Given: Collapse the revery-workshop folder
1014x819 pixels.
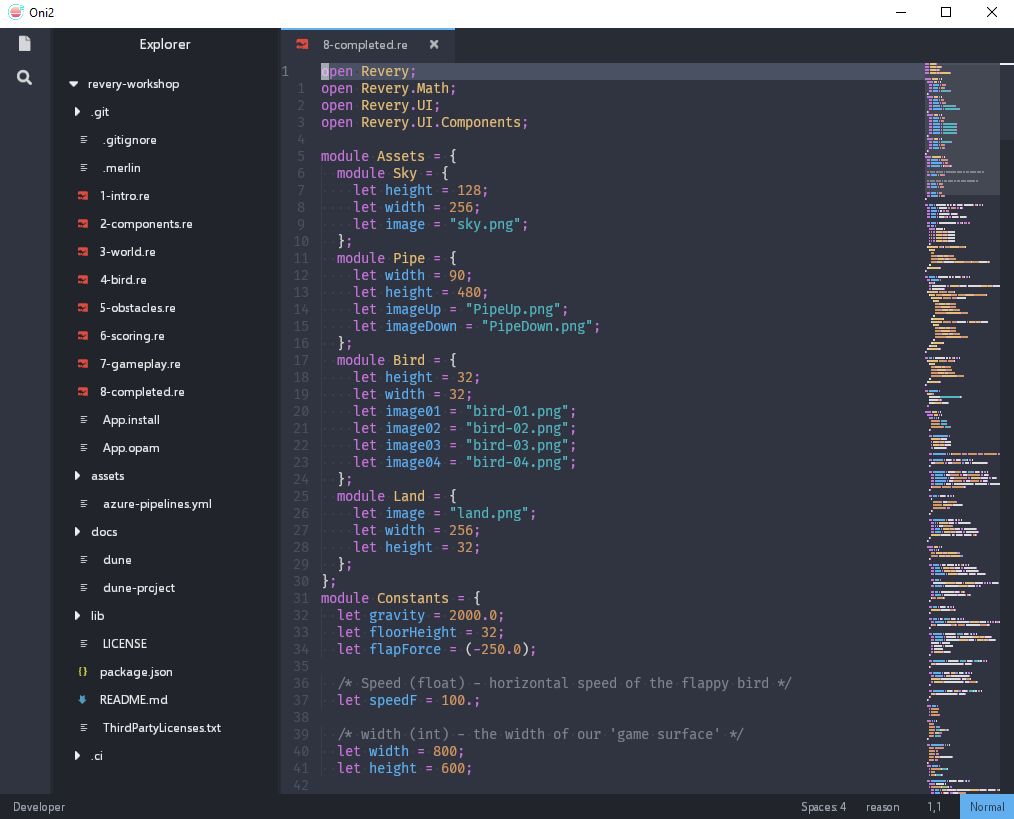Looking at the screenshot, I should 74,84.
